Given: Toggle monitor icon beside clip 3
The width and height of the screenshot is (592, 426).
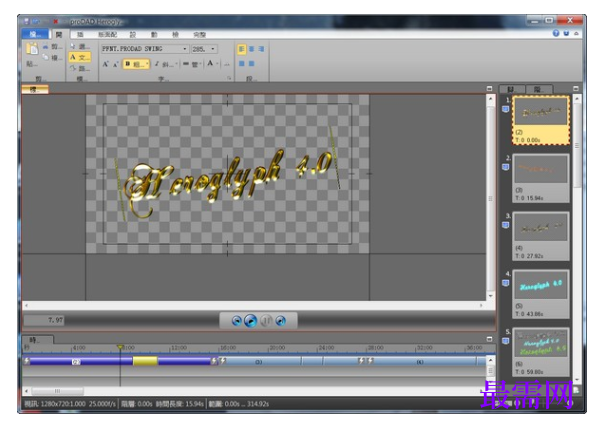Looking at the screenshot, I should point(506,225).
